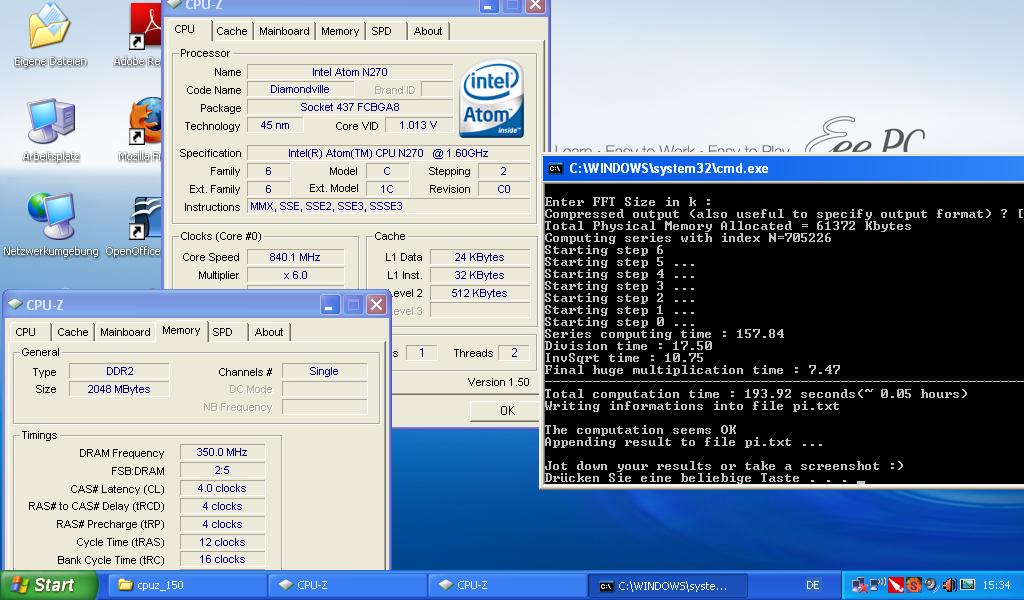Click CAS# Latency value 4.0 clocks
The height and width of the screenshot is (600, 1024).
(222, 488)
